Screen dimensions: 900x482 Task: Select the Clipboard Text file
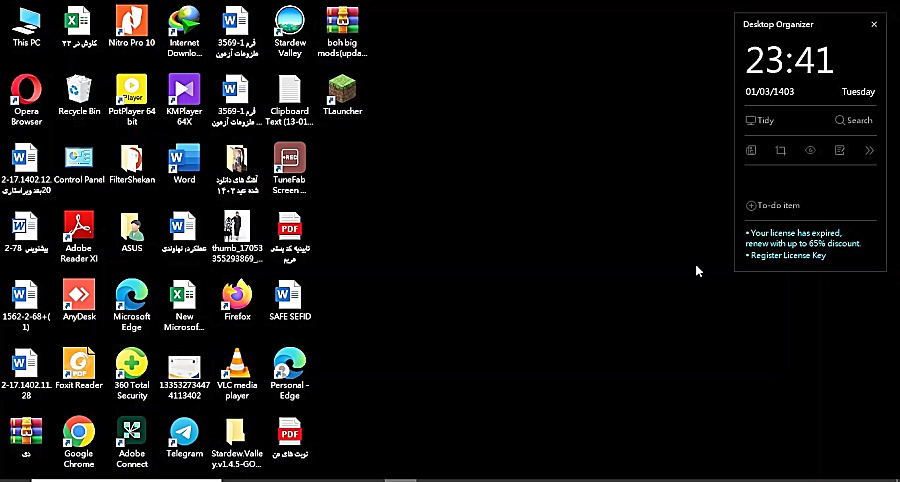point(290,100)
